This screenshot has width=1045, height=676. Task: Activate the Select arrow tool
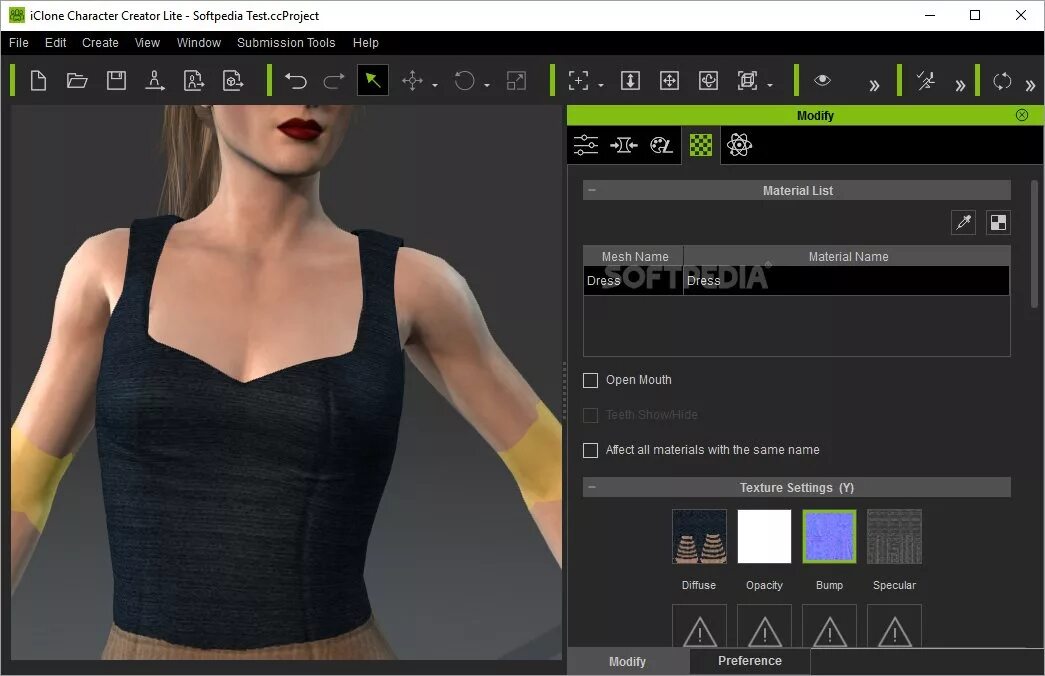pyautogui.click(x=373, y=81)
